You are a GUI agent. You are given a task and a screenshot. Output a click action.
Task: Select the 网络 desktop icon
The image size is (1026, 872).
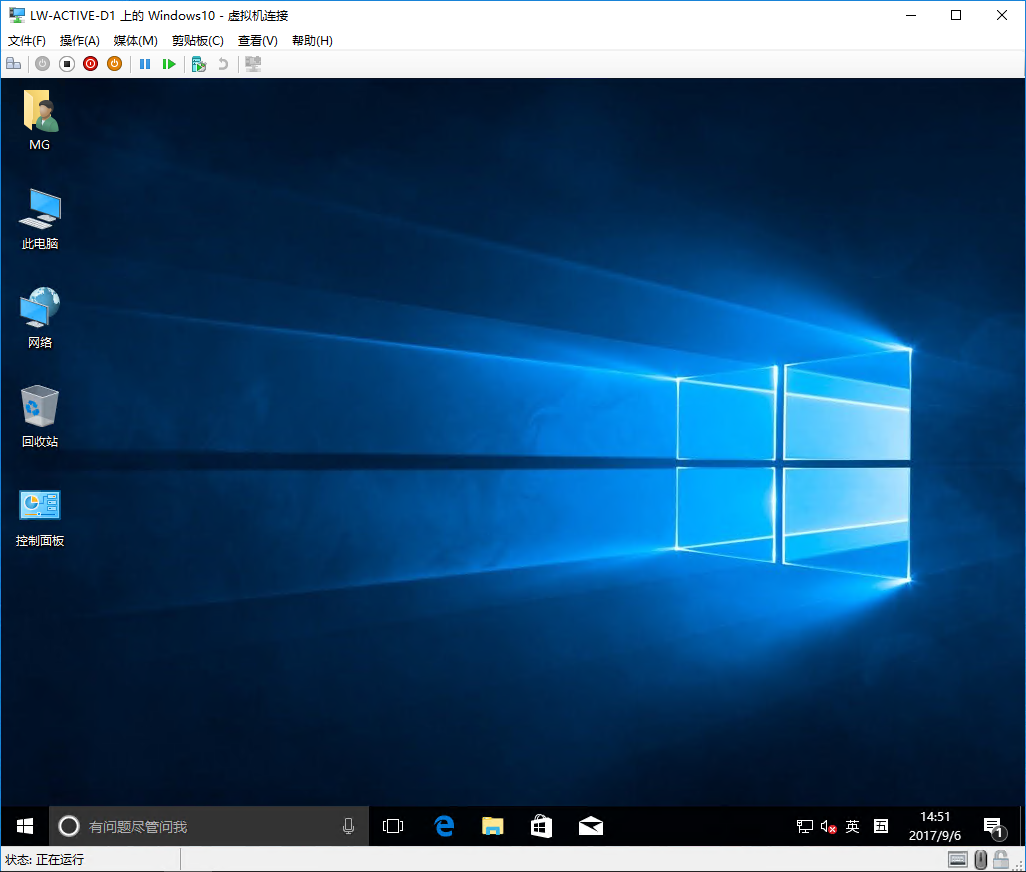(x=40, y=318)
